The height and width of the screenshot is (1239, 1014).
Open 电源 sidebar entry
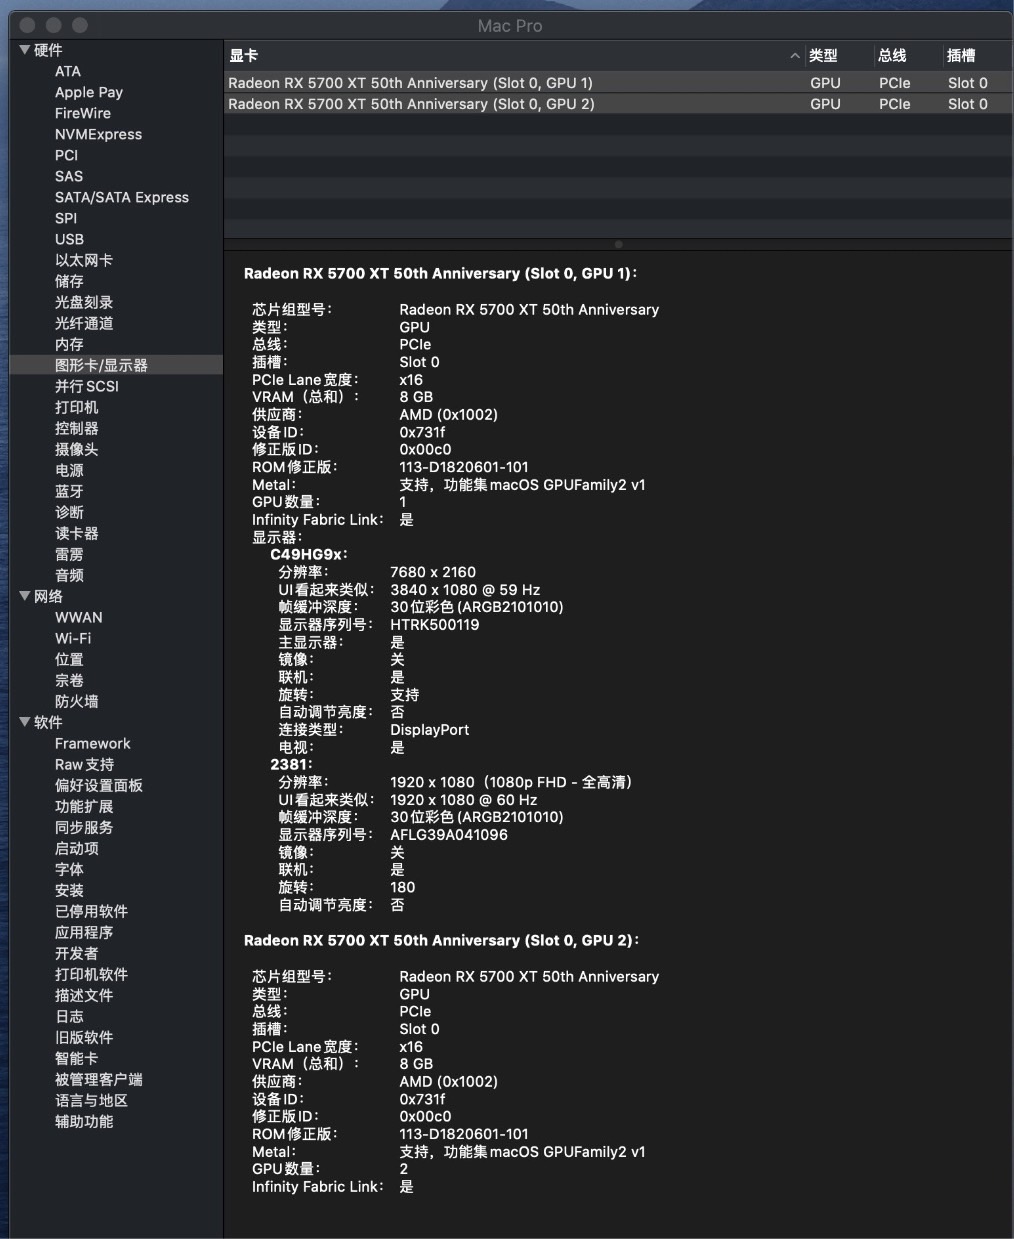69,470
